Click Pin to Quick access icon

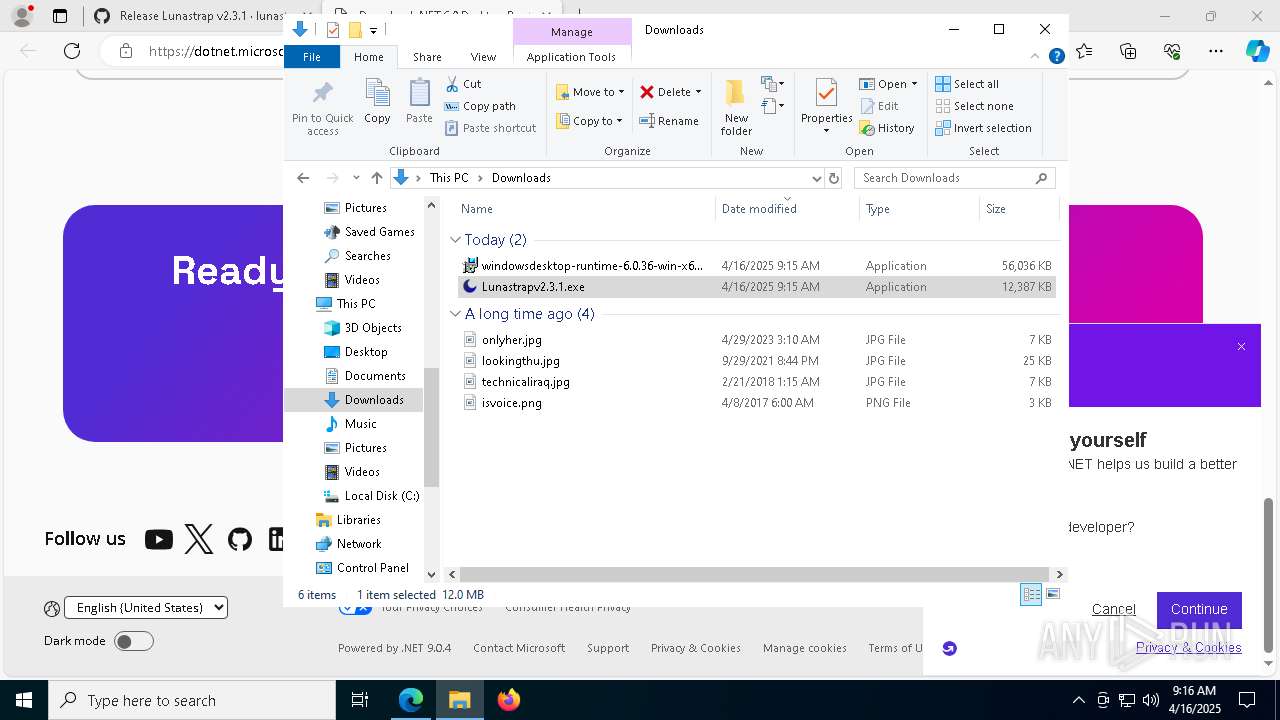tap(322, 94)
